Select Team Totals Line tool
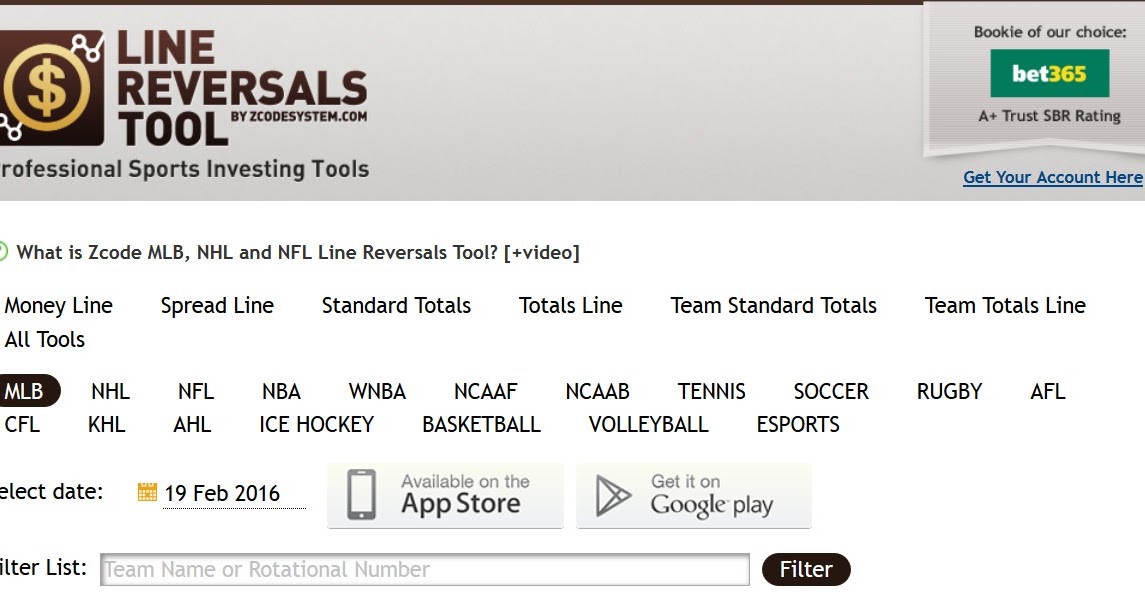 click(x=1005, y=305)
